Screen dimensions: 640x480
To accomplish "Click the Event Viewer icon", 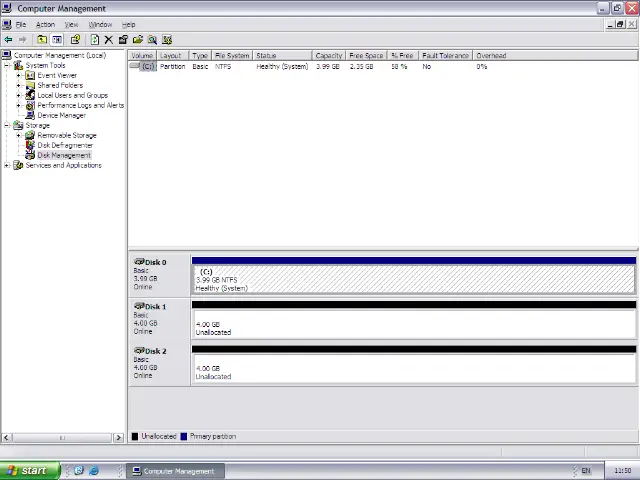I will pos(30,76).
